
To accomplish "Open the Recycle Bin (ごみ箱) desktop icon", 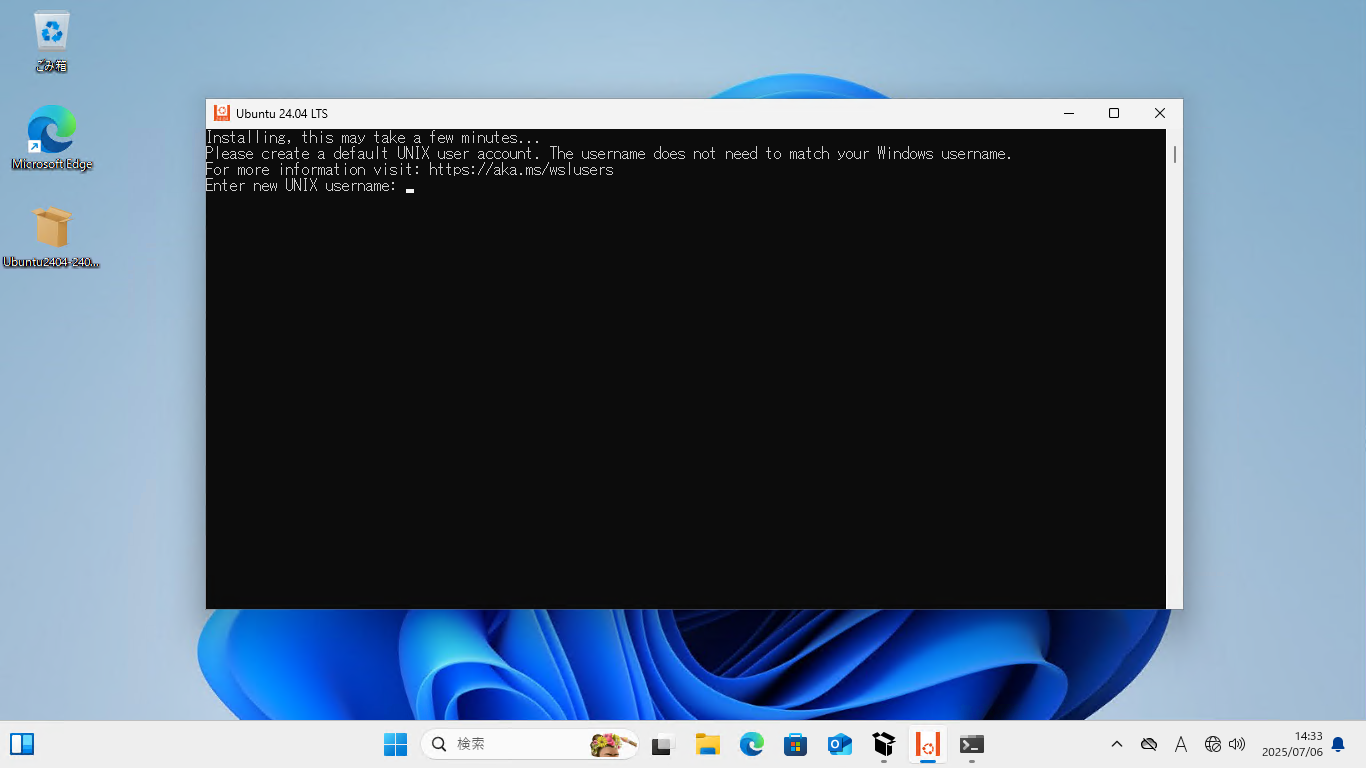I will coord(51,41).
